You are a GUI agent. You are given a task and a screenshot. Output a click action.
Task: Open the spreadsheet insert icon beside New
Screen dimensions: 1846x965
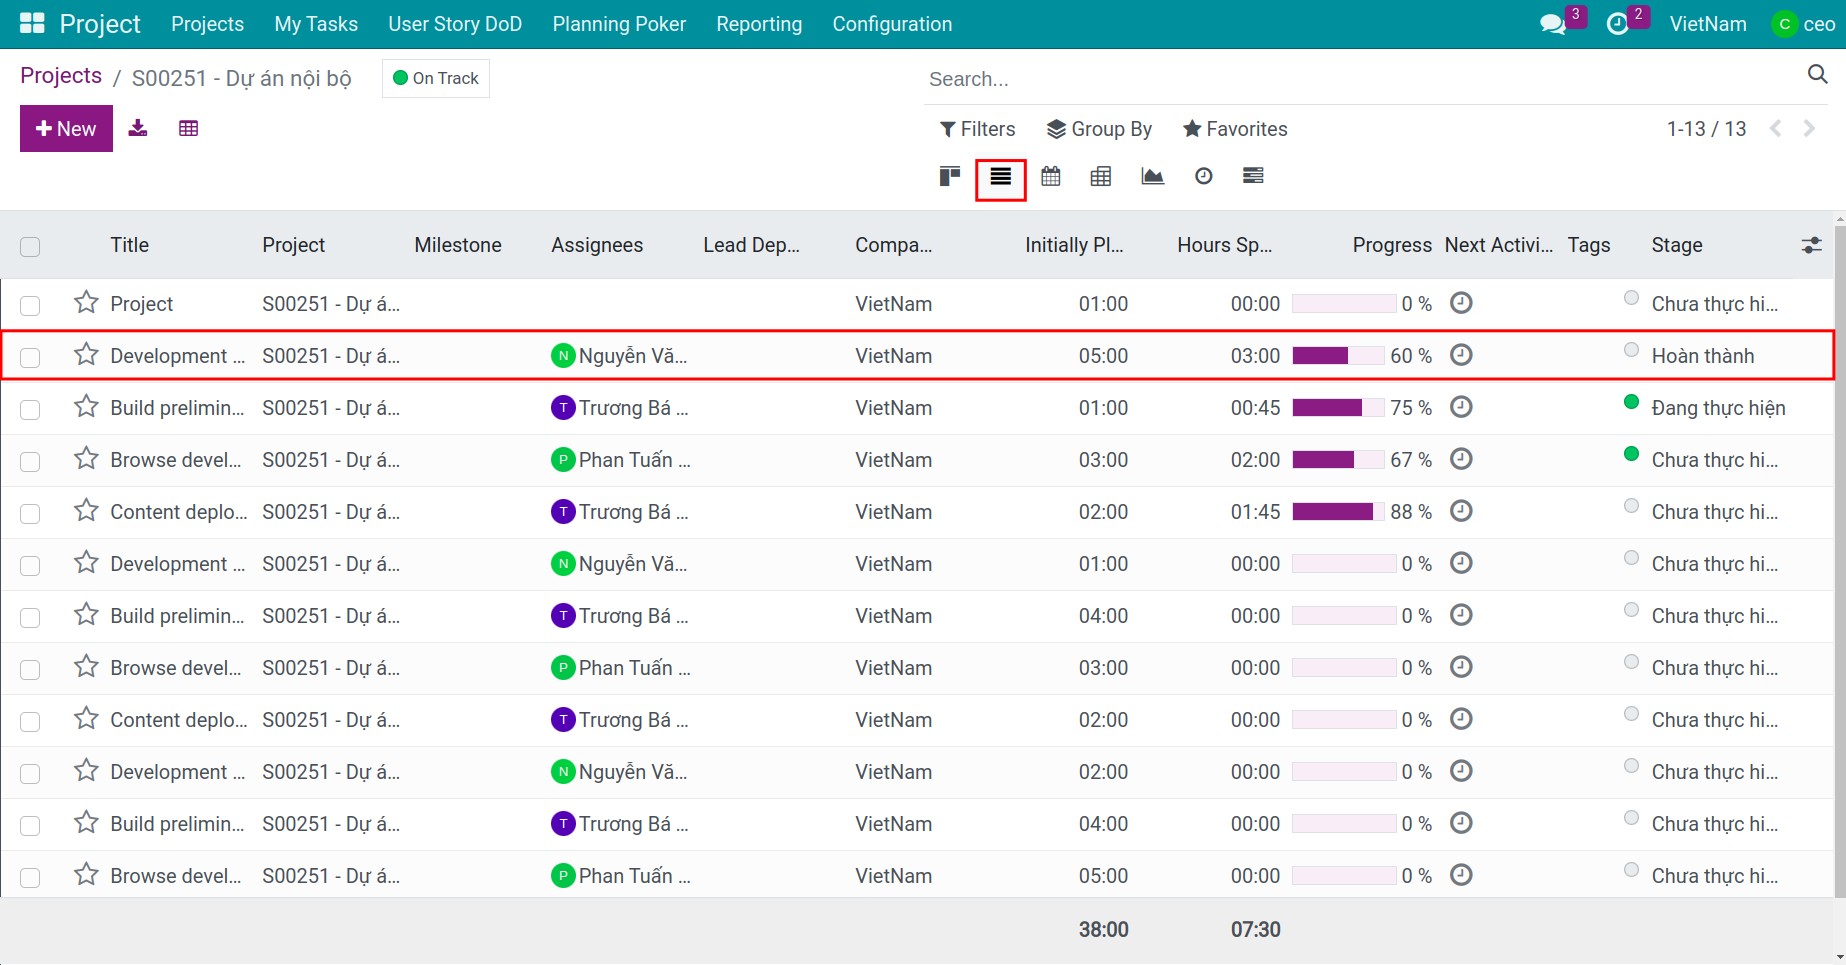pos(188,128)
